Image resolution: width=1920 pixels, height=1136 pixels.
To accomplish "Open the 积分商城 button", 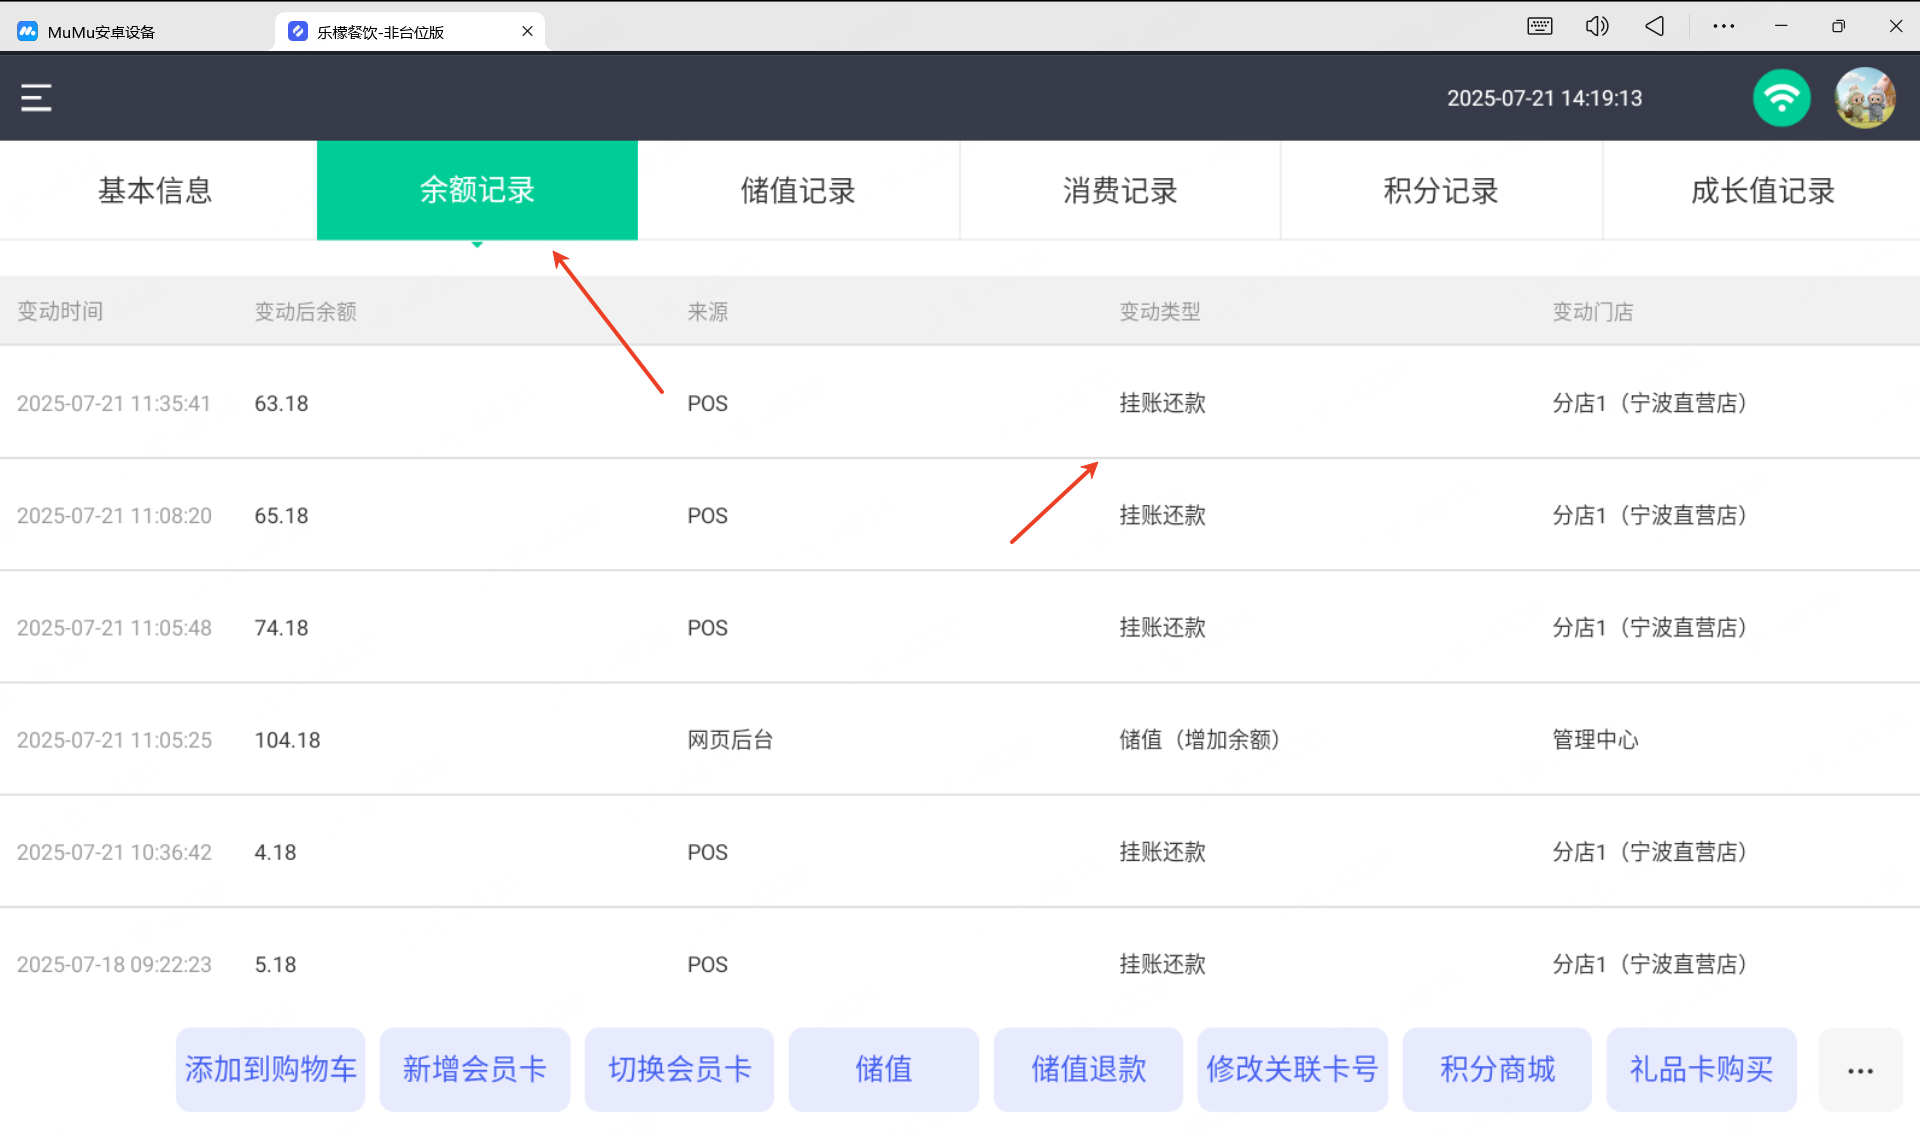I will [x=1497, y=1069].
